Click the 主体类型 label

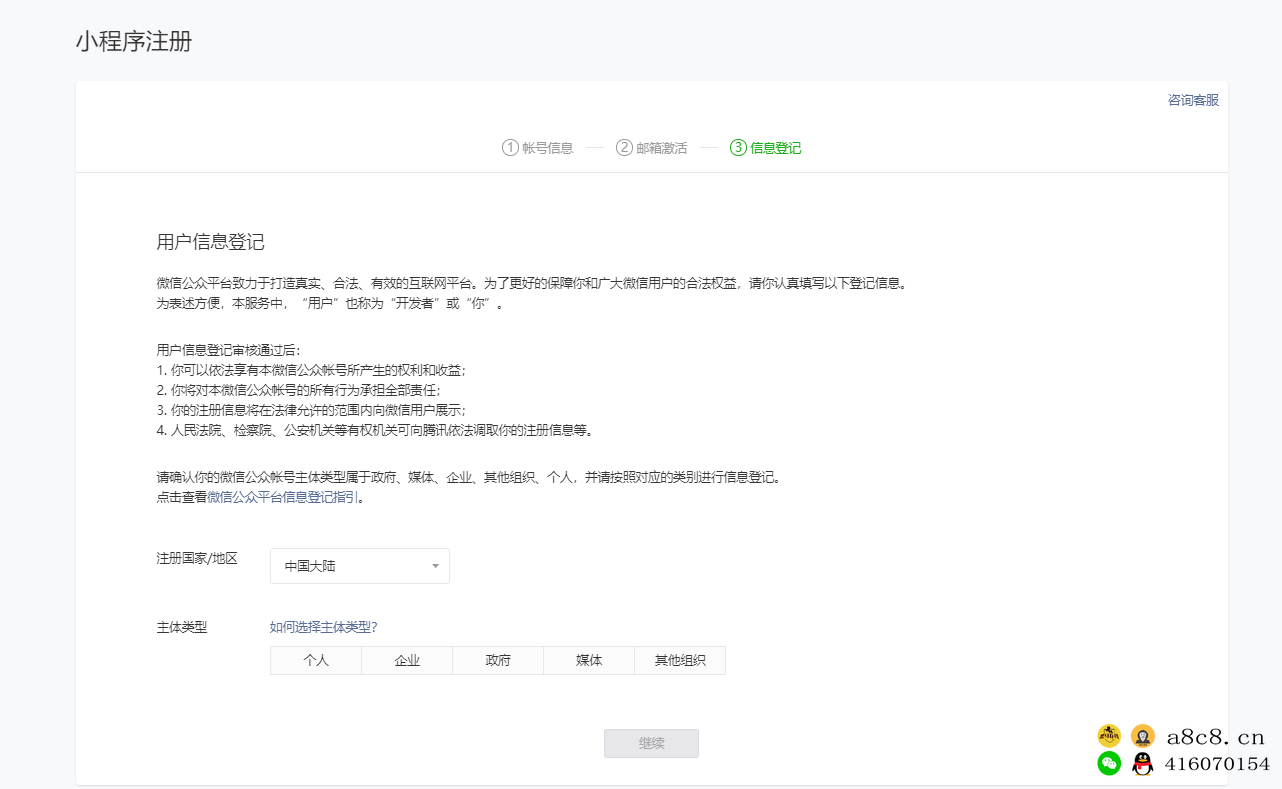click(182, 627)
